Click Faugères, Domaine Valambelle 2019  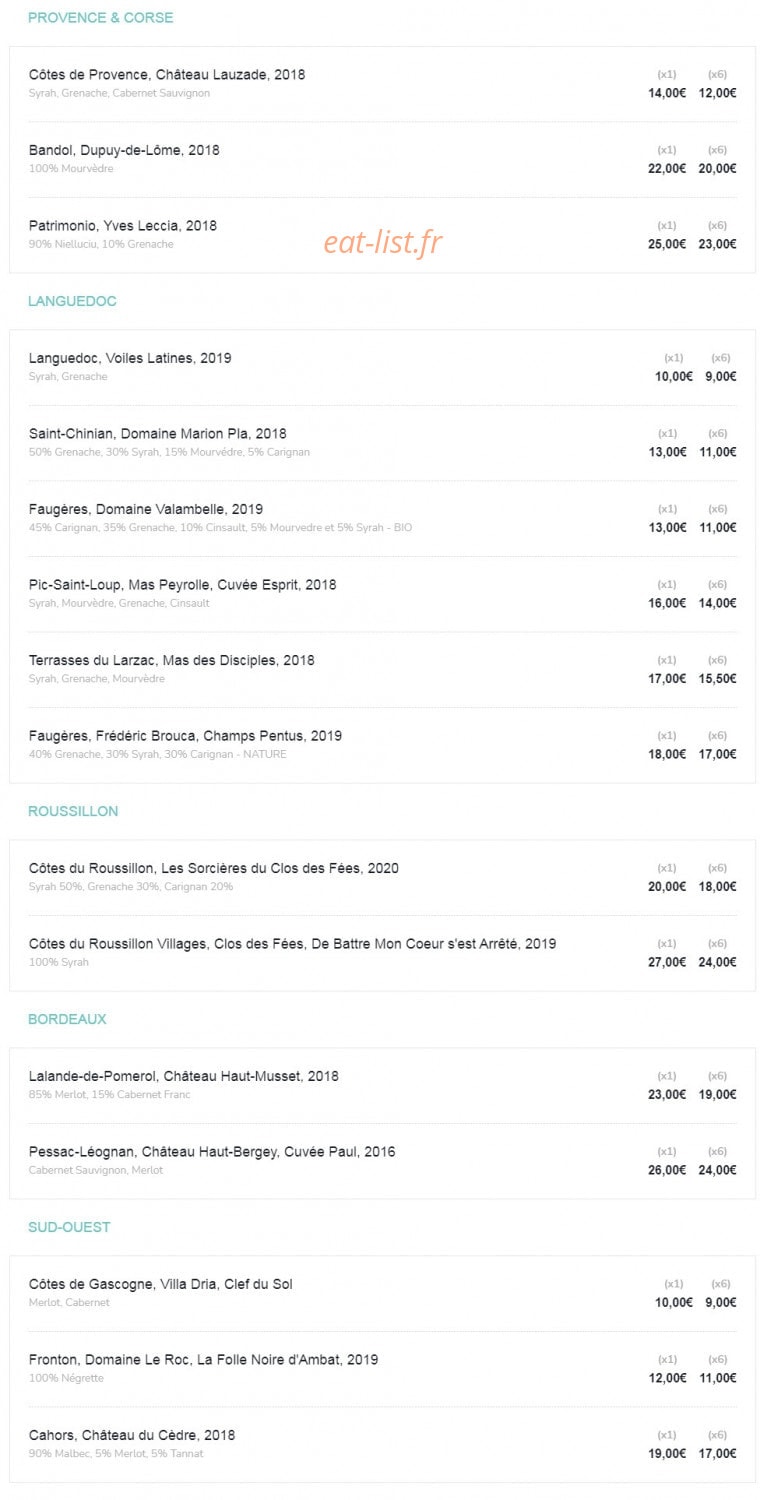pyautogui.click(x=146, y=509)
